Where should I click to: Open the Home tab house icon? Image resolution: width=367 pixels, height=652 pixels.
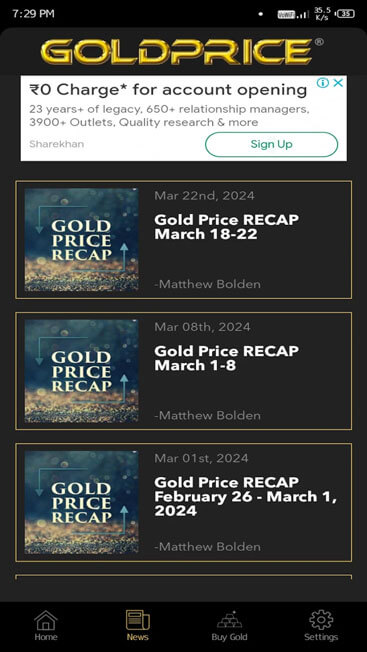click(45, 620)
